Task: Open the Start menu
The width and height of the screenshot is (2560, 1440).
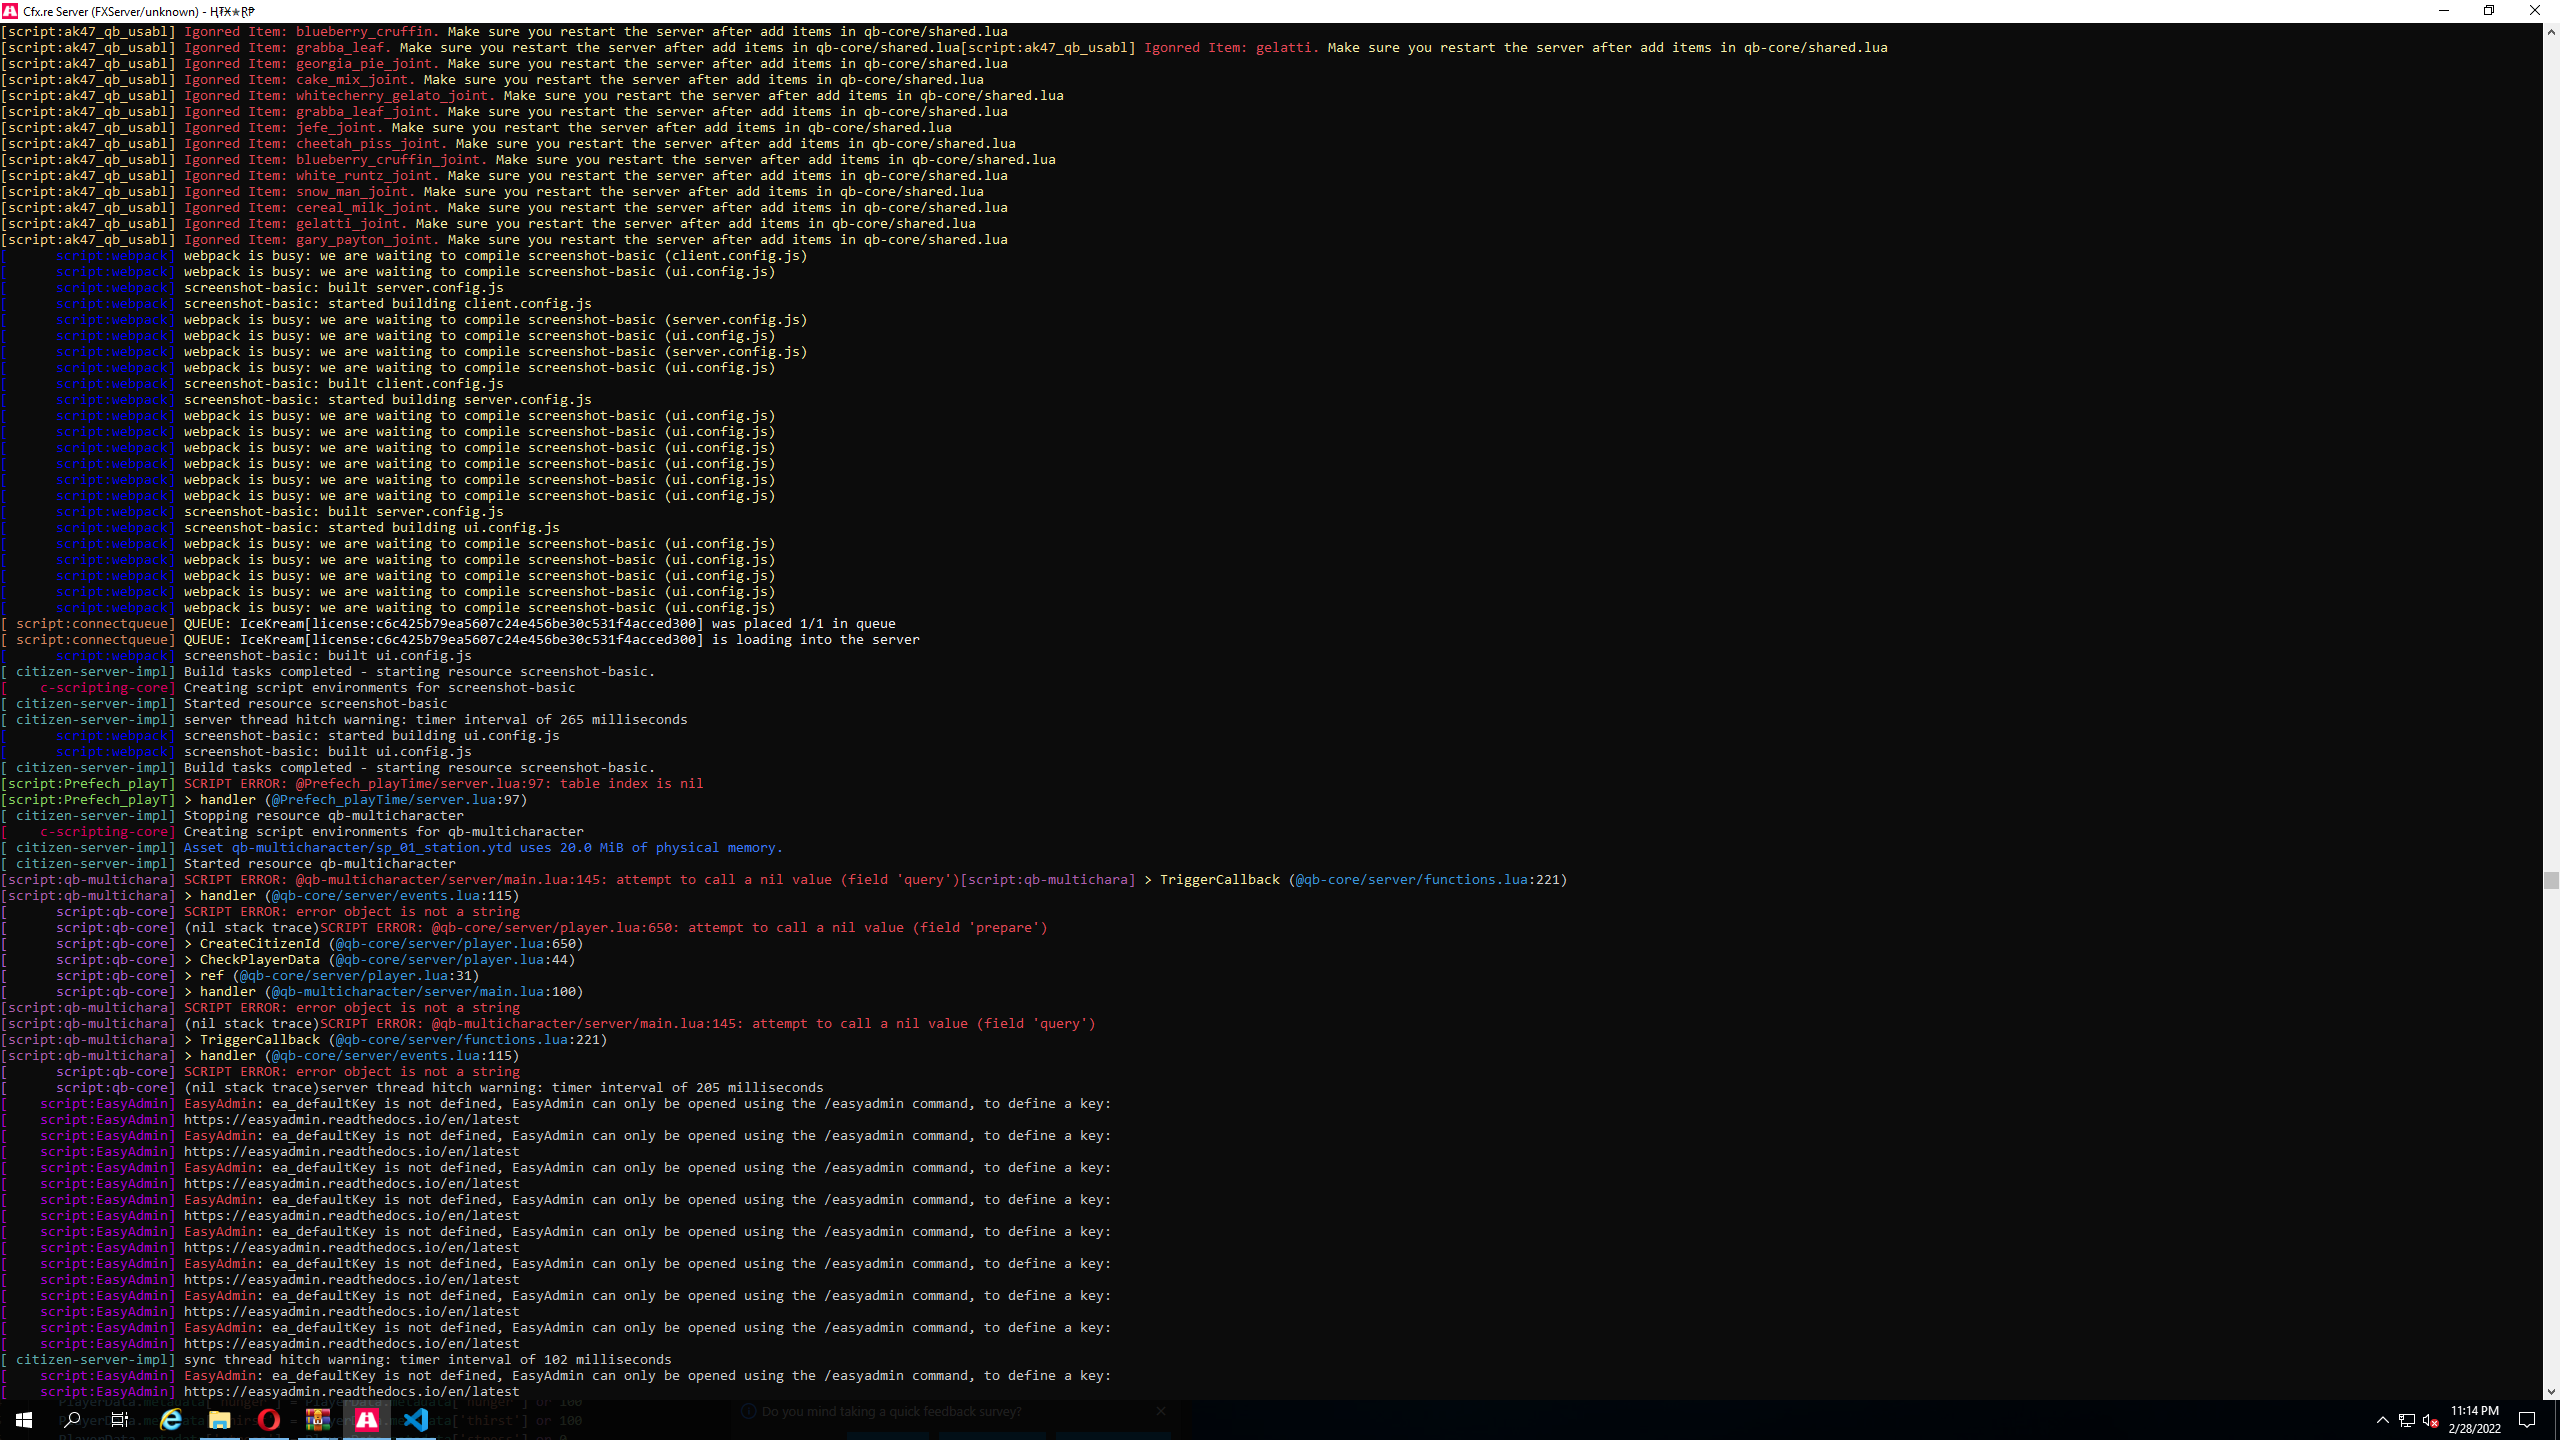Action: tap(24, 1419)
